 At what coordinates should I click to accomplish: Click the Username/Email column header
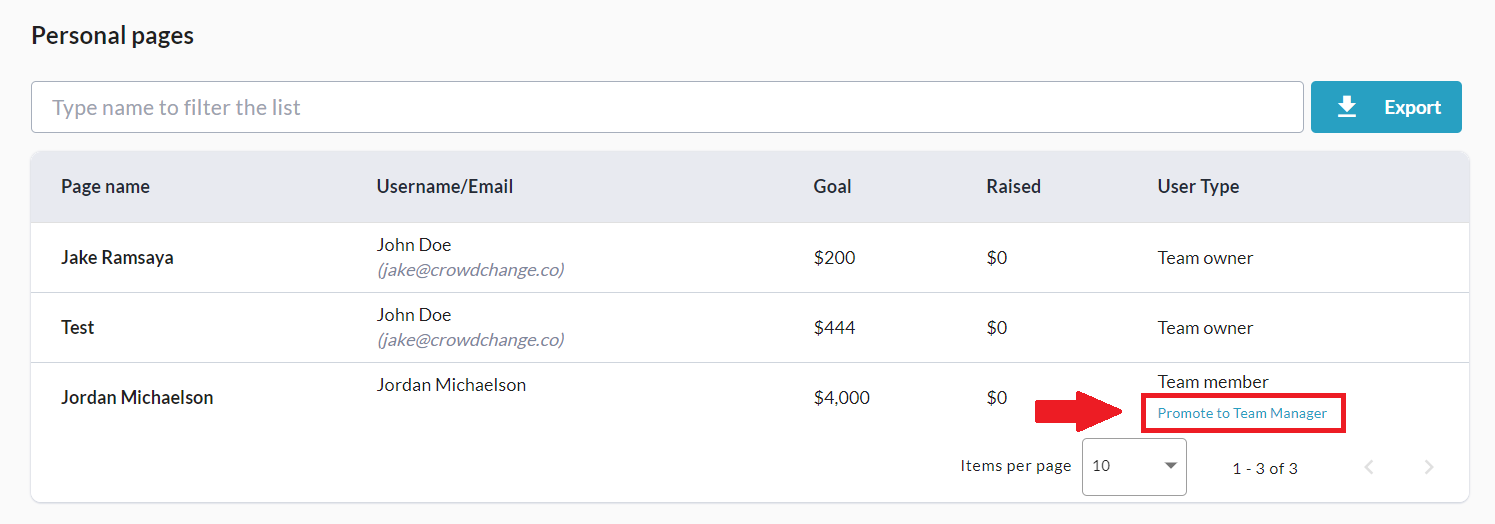click(x=444, y=186)
